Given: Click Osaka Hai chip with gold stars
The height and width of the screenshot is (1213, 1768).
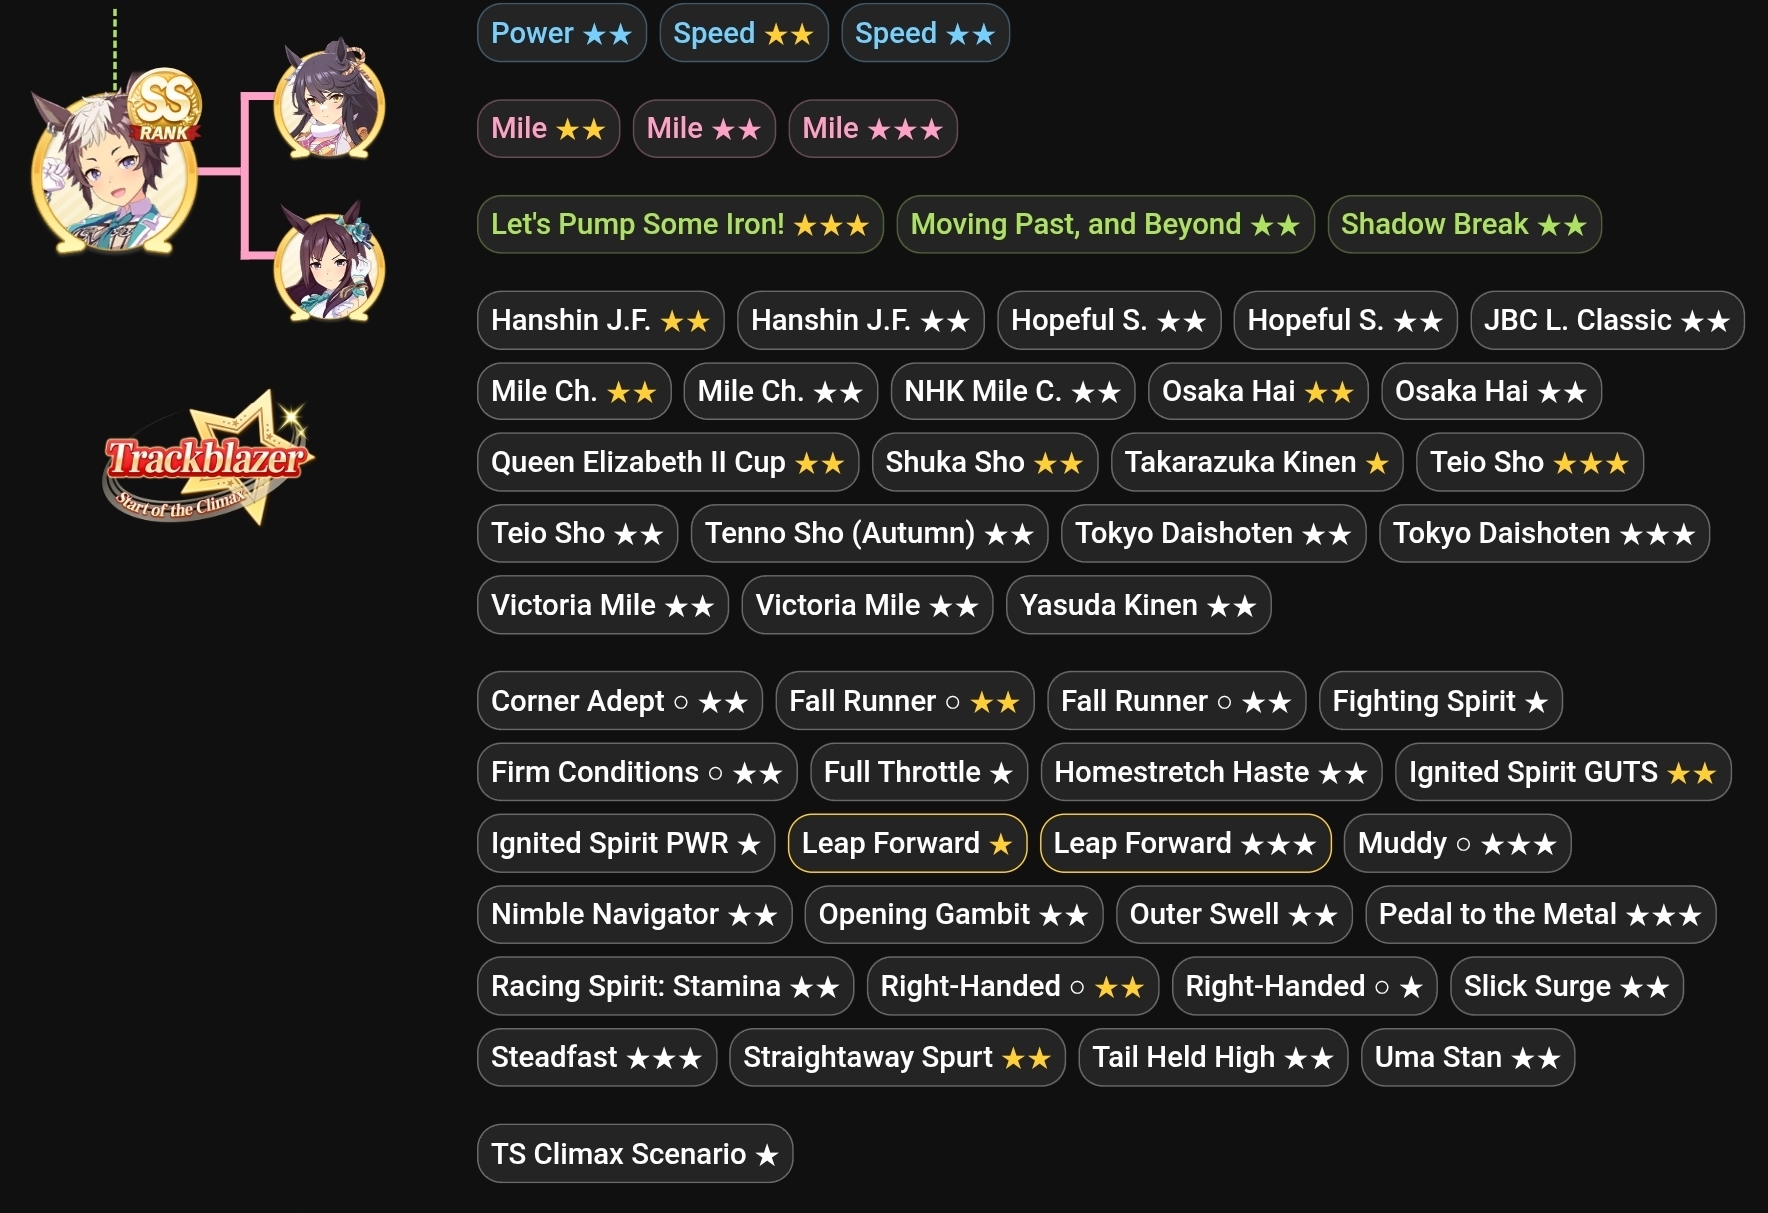Looking at the screenshot, I should pos(1258,391).
